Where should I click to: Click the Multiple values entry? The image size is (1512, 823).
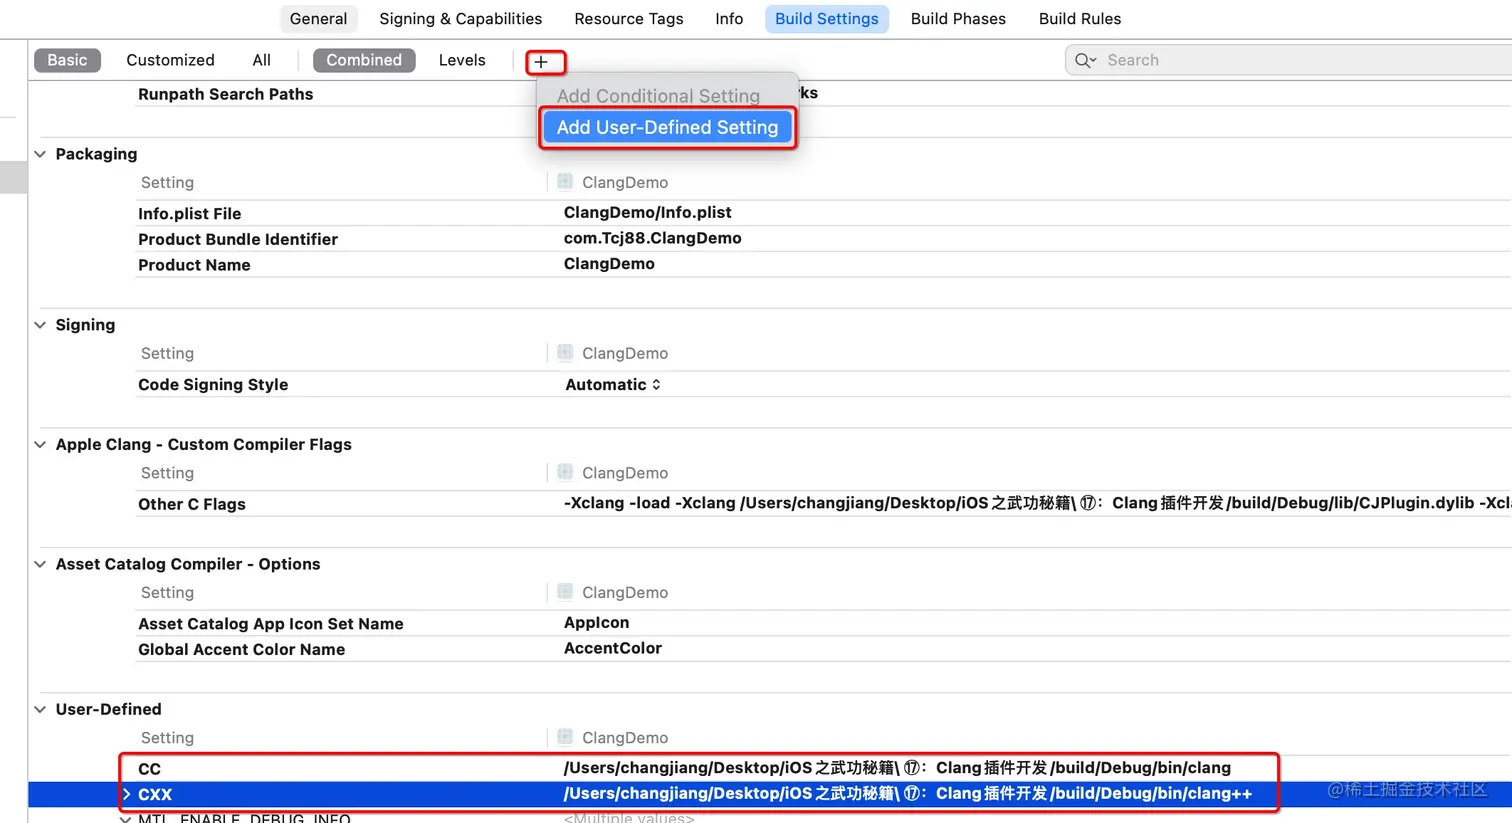(x=629, y=818)
